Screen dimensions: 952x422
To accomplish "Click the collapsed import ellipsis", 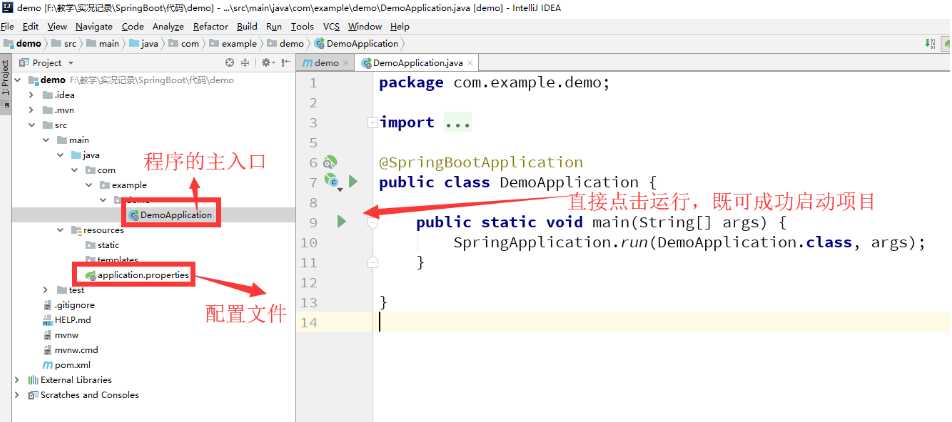I will 458,123.
